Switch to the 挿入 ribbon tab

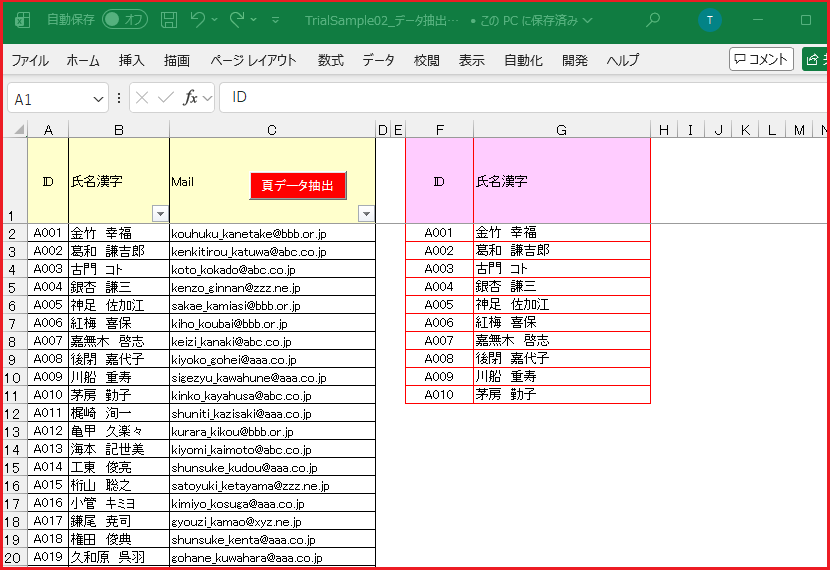coord(131,60)
